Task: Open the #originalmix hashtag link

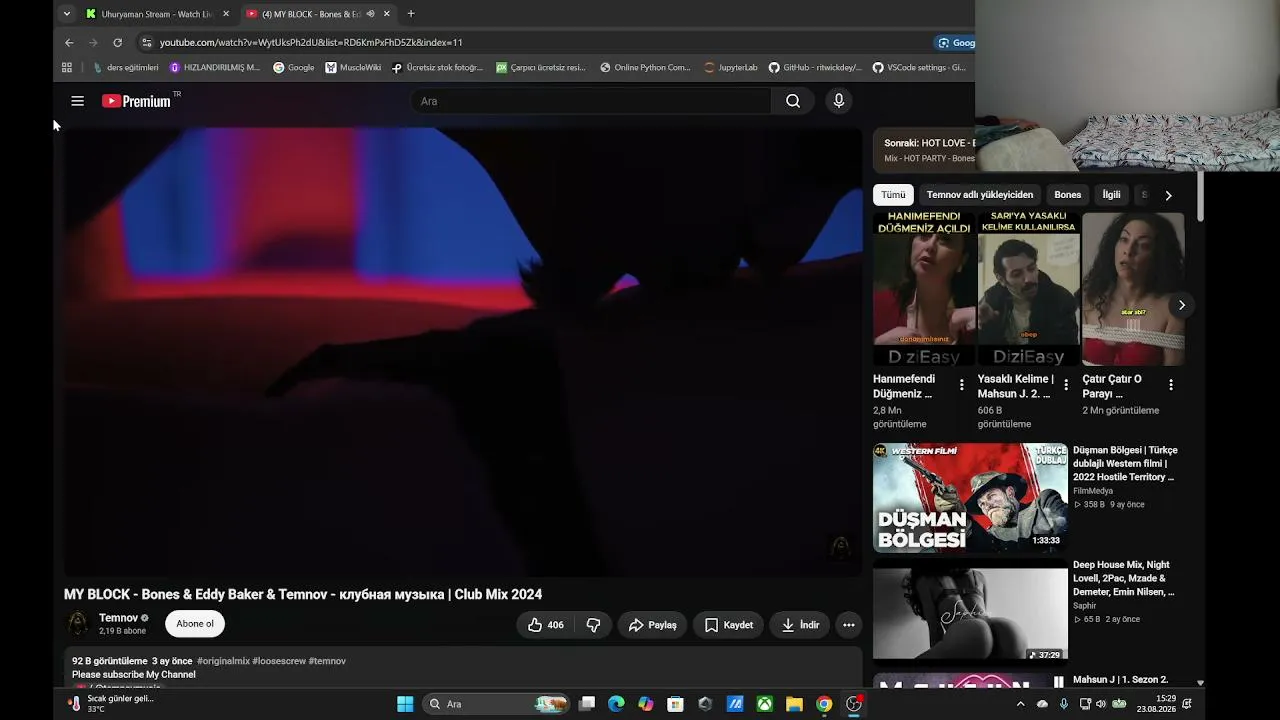Action: point(223,661)
